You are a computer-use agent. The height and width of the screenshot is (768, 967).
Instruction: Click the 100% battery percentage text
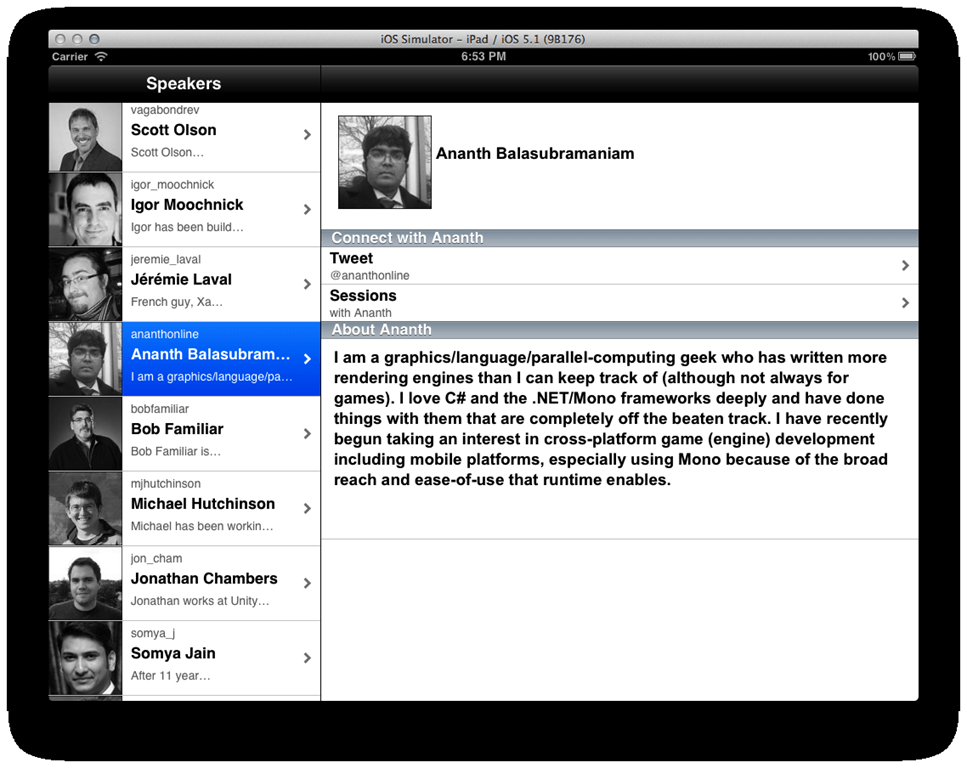click(x=882, y=56)
